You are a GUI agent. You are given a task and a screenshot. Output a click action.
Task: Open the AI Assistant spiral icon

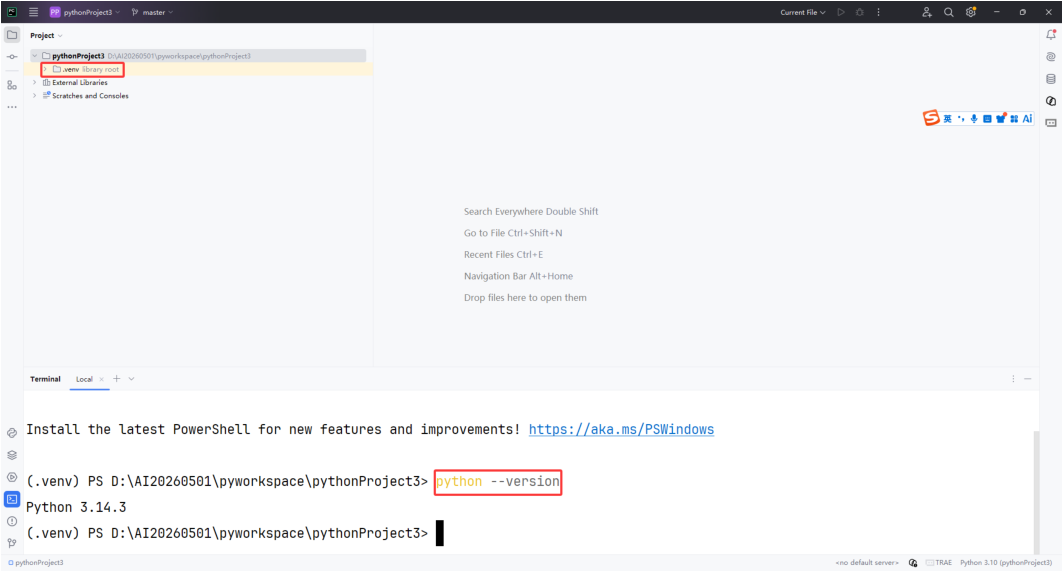click(1051, 57)
